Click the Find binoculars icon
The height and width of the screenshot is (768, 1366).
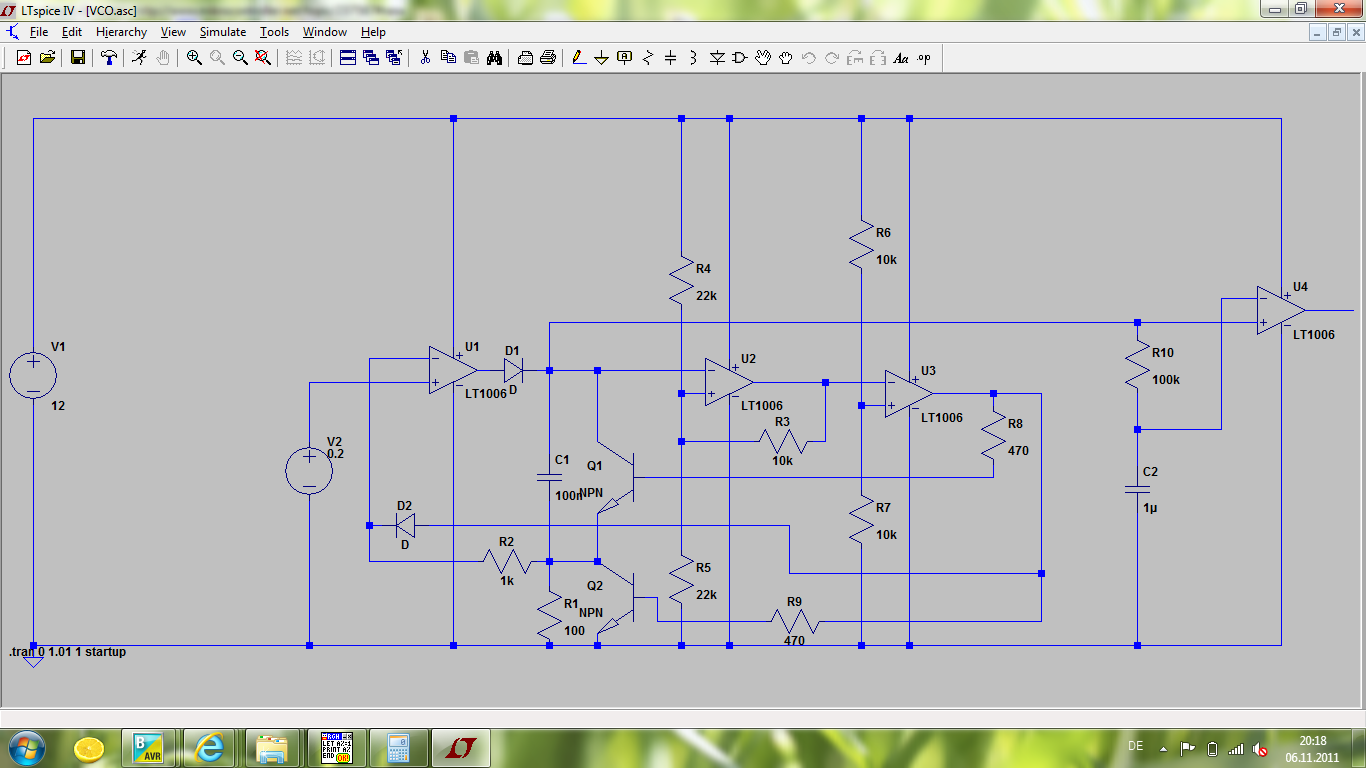coord(494,58)
